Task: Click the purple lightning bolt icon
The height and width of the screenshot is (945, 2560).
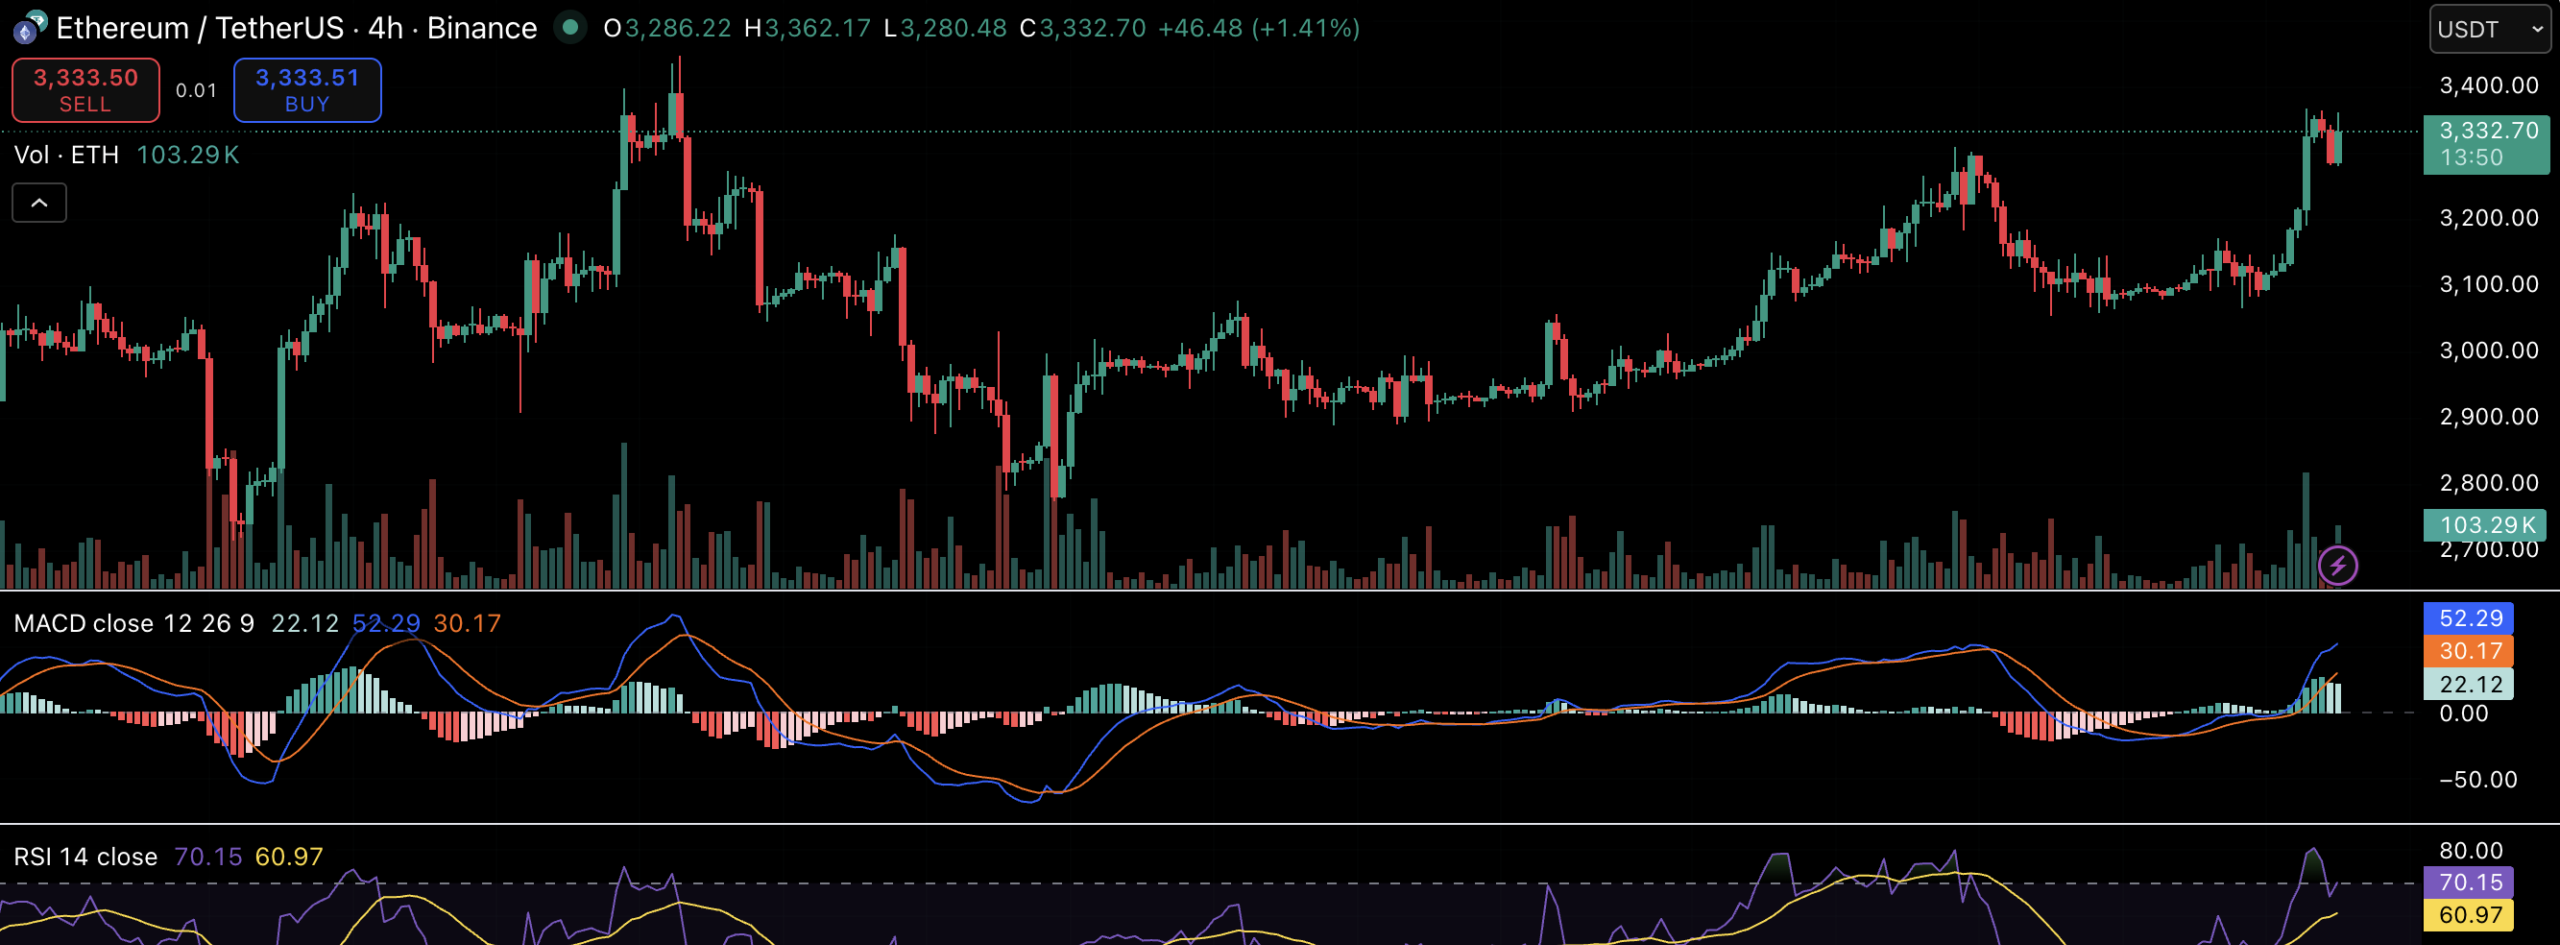Action: tap(2337, 566)
